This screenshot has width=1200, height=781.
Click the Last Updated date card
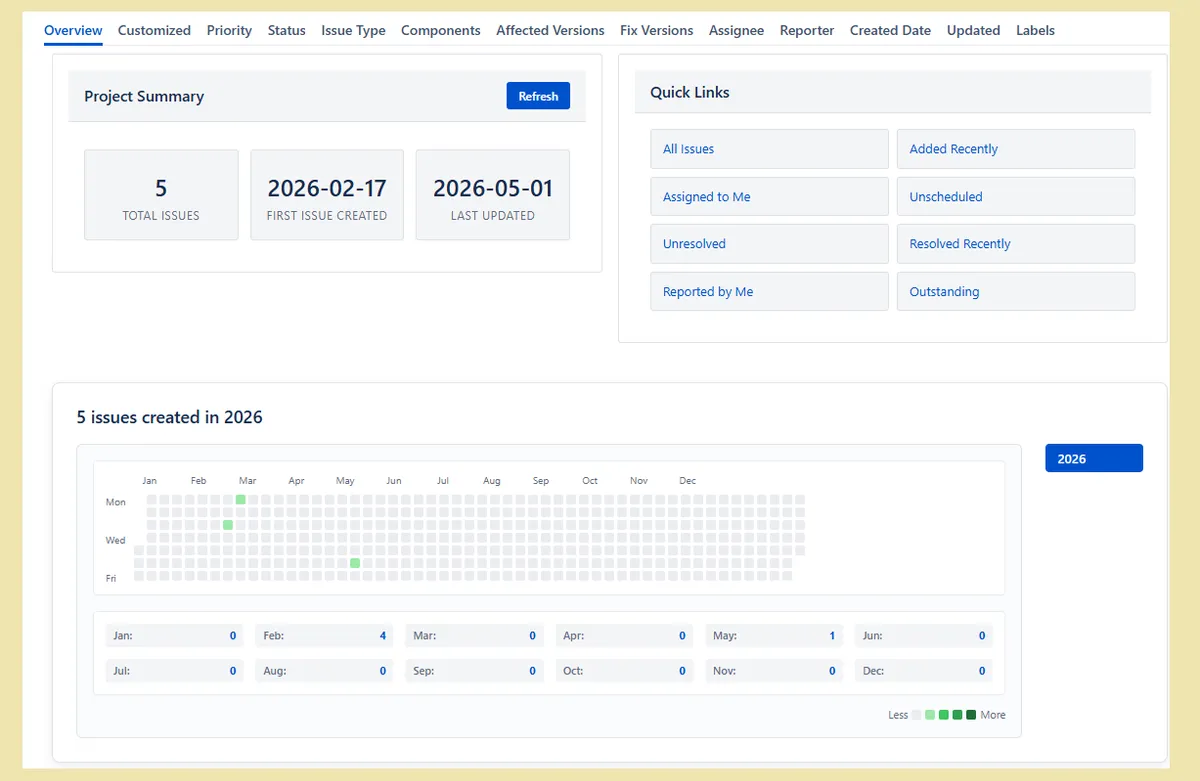[493, 195]
